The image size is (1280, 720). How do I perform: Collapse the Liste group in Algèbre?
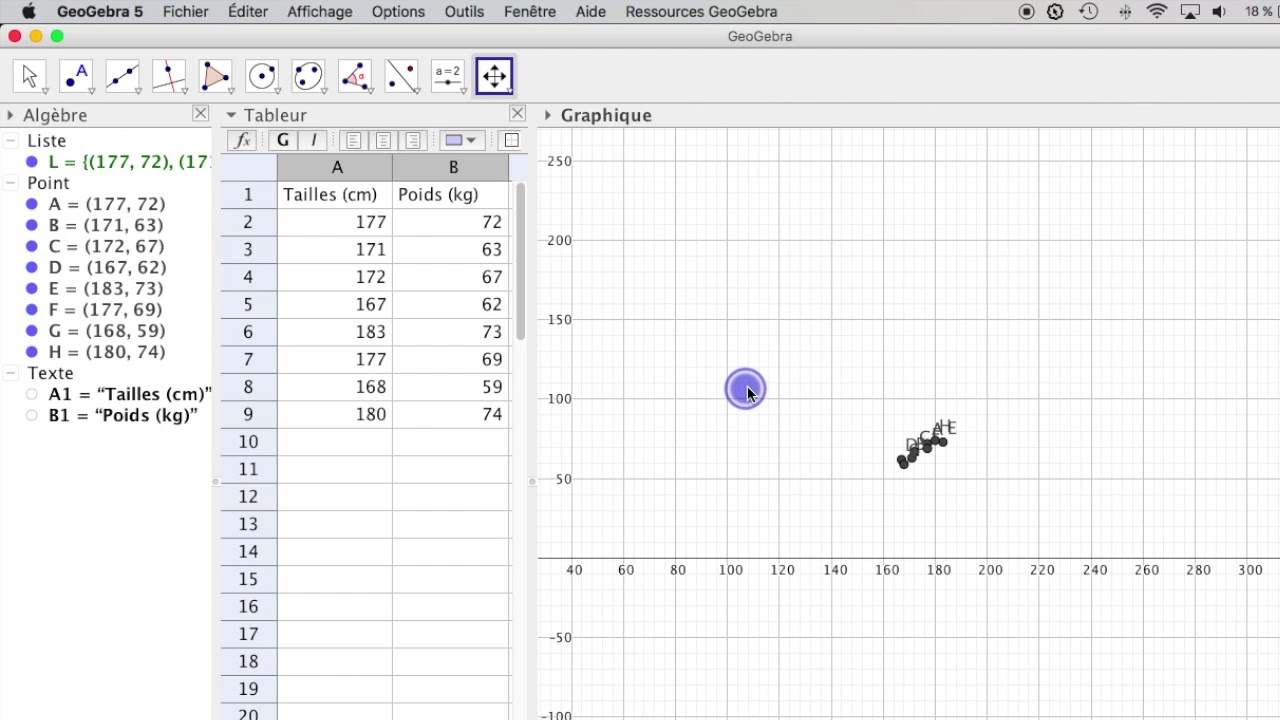(11, 141)
